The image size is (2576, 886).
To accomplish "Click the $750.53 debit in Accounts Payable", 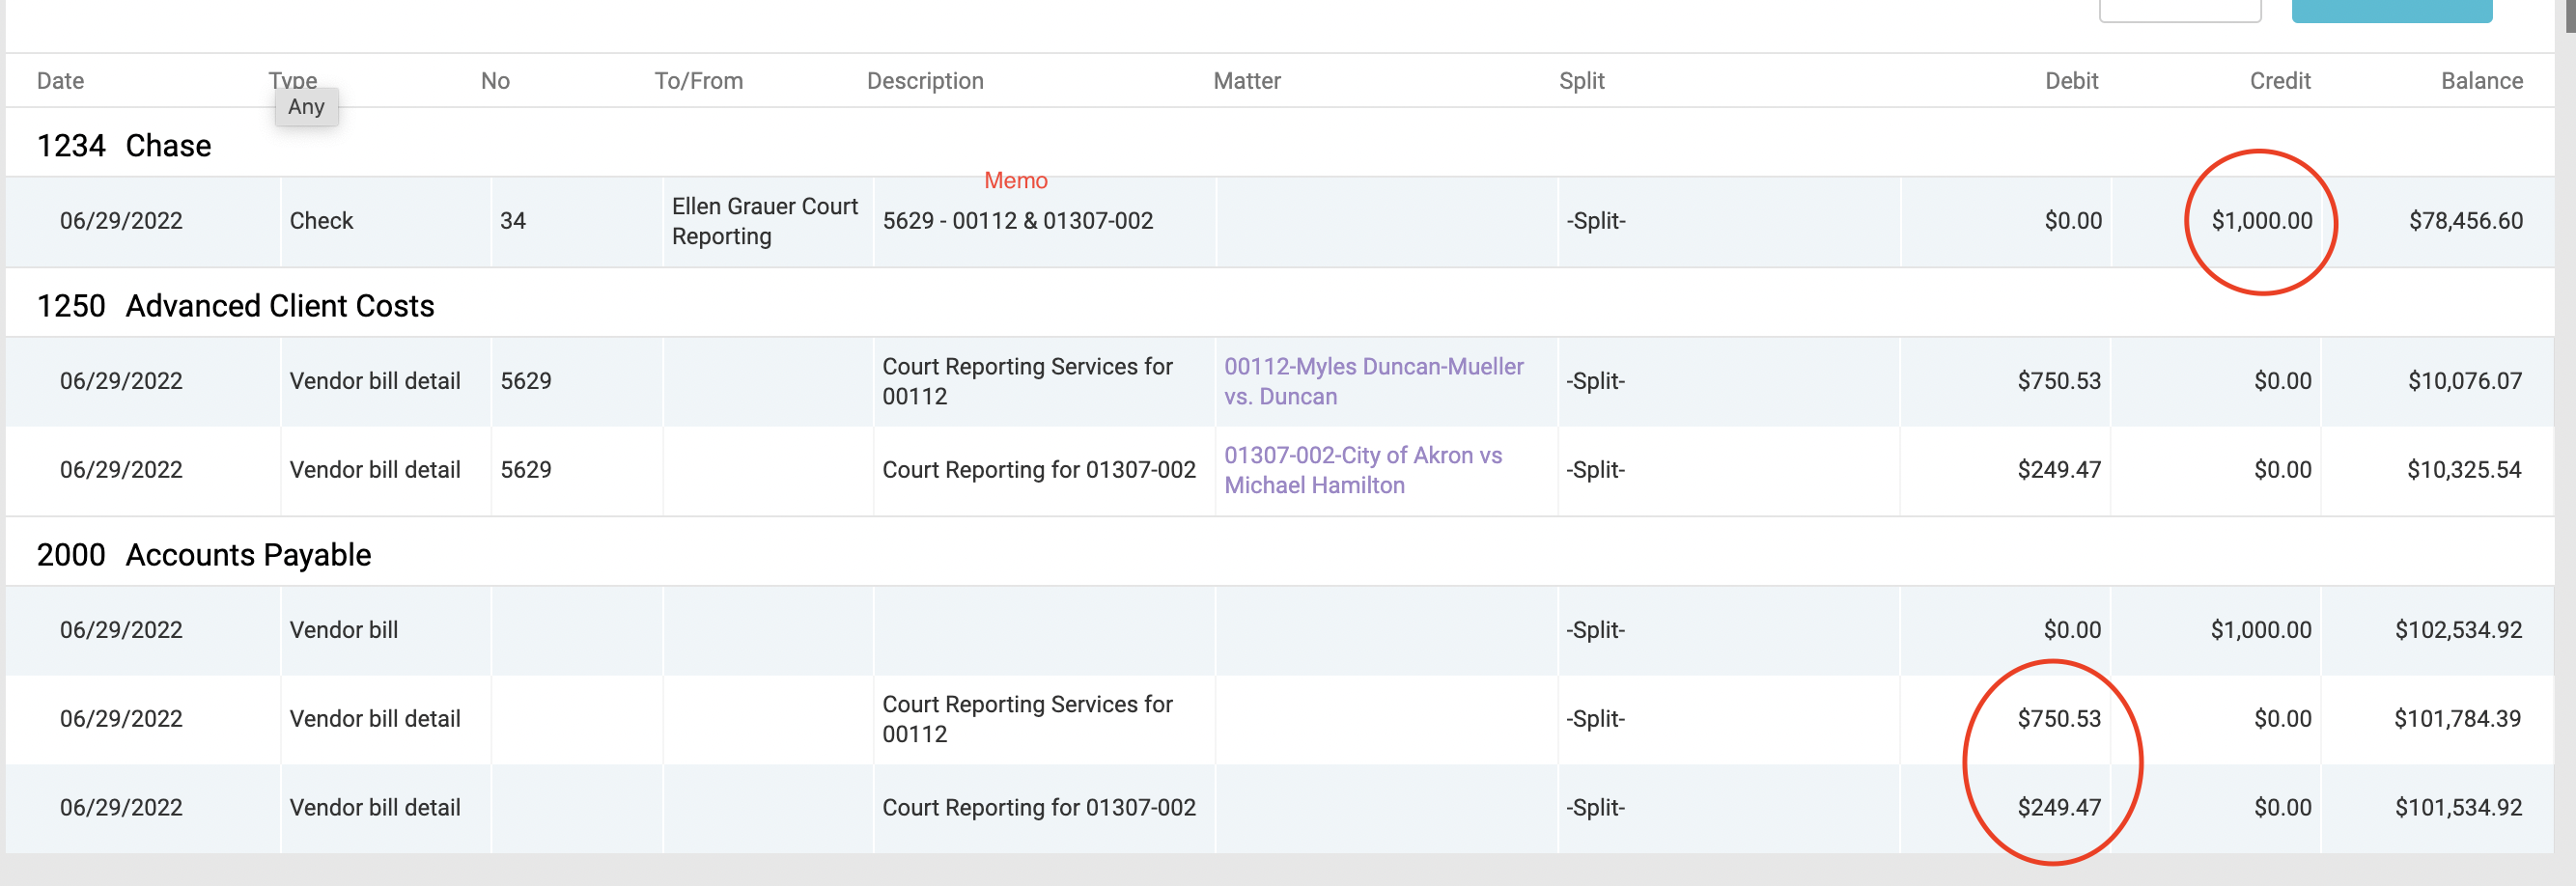I will point(2059,719).
